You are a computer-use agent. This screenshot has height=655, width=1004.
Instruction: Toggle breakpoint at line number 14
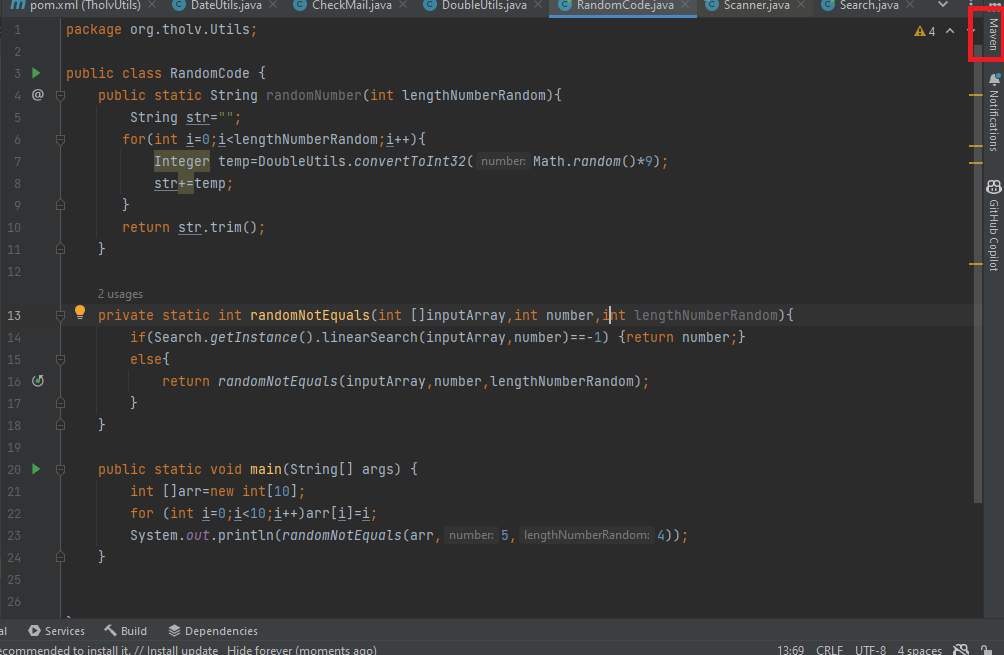click(x=14, y=337)
